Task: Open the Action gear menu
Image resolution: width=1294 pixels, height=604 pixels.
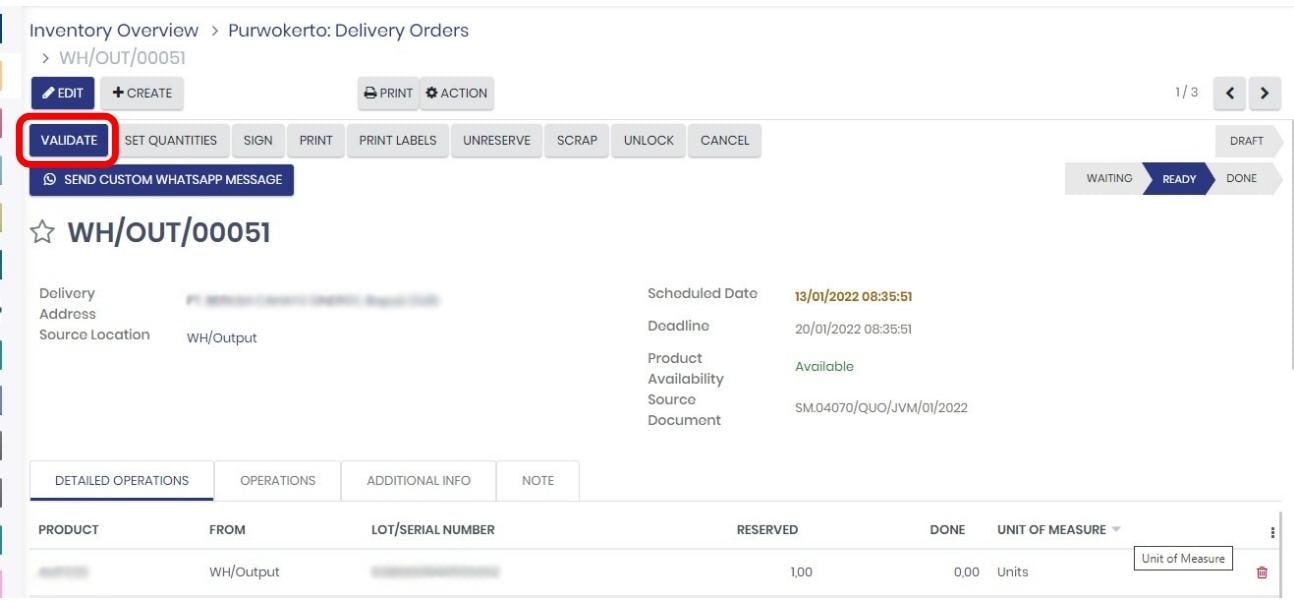Action: coord(457,93)
